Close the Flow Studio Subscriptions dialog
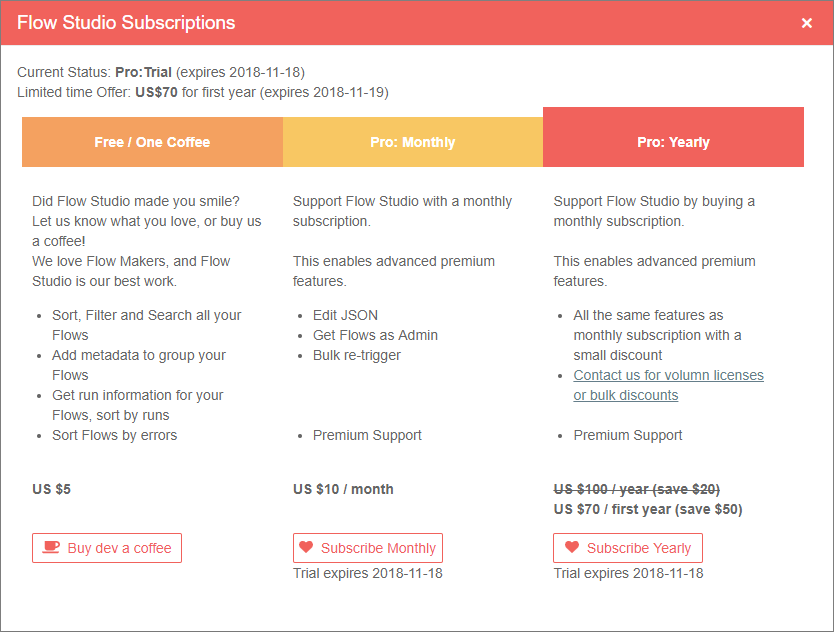834x632 pixels. click(x=807, y=23)
